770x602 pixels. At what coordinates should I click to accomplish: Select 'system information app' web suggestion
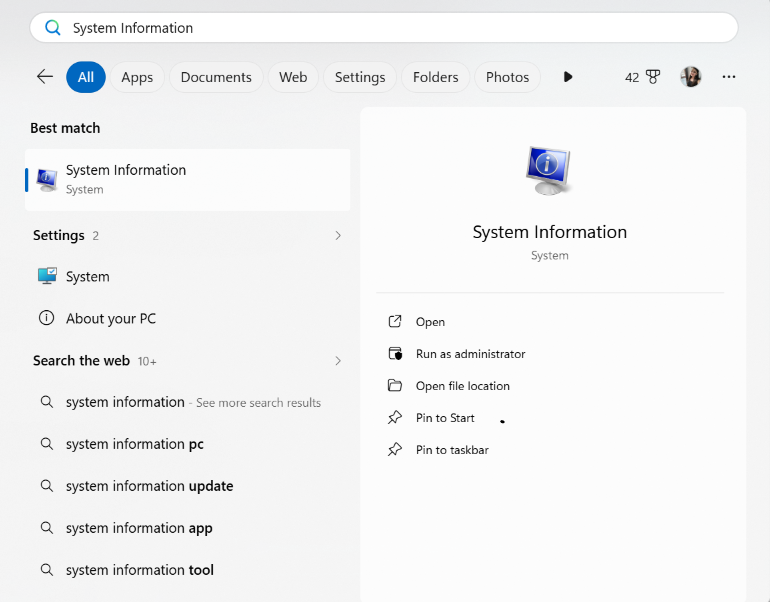click(188, 528)
